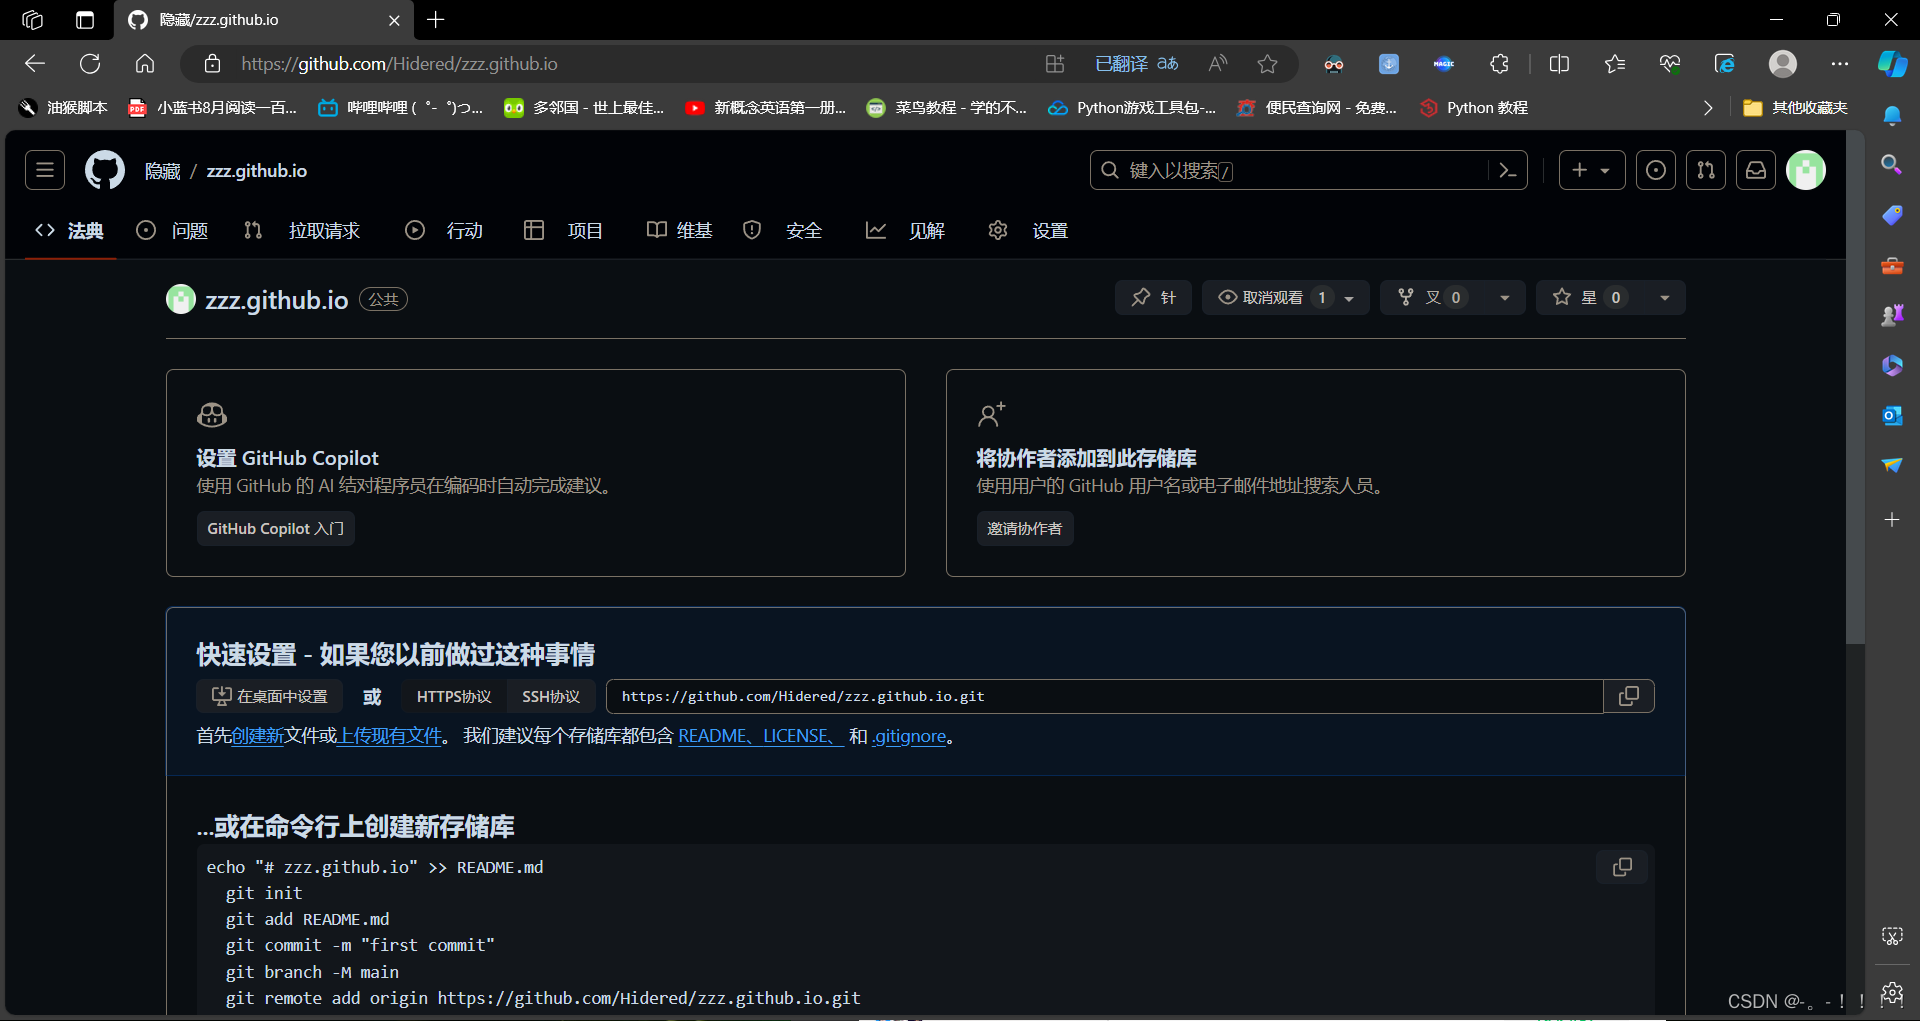This screenshot has width=1920, height=1021.
Task: Click the repository owner breadcrumb link
Action: pos(163,171)
